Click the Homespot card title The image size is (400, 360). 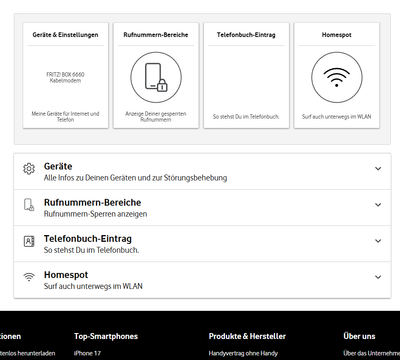click(337, 35)
